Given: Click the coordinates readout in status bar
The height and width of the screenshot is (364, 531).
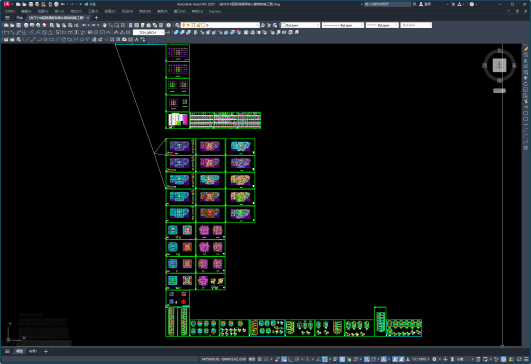Looking at the screenshot, I should [224, 359].
